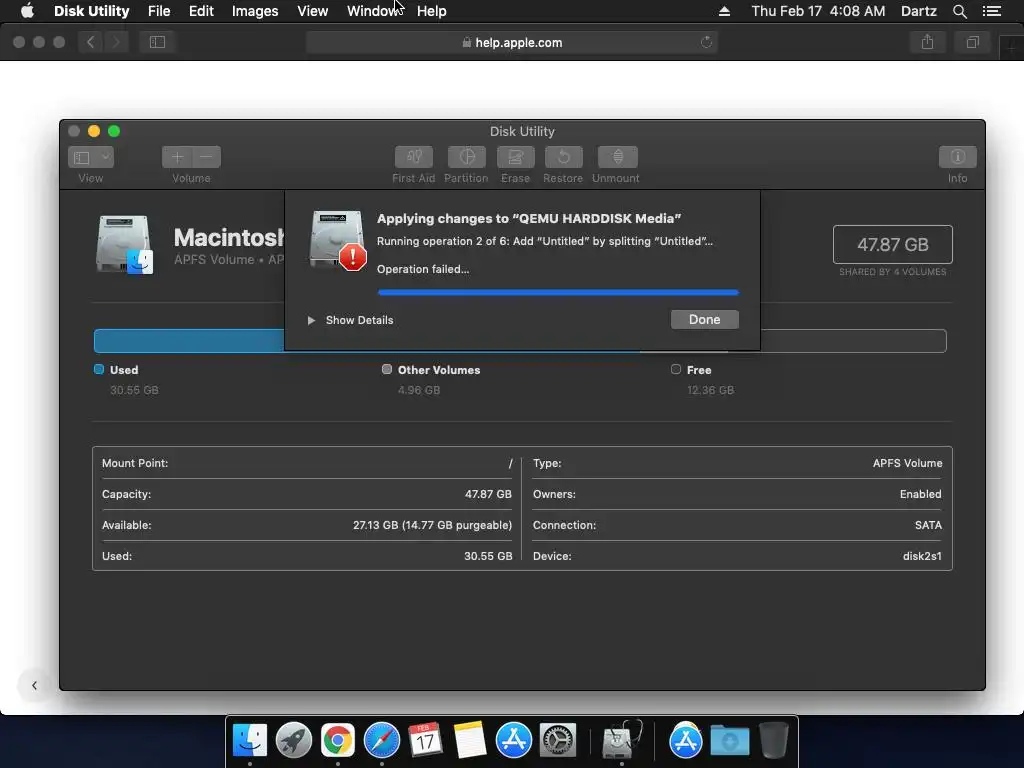Open Spotlight search icon
Screen dimensions: 1024x768
coord(959,11)
